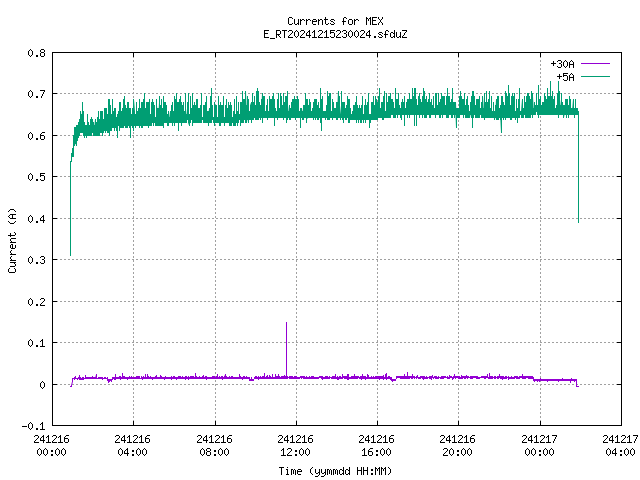
Task: Click the 241217 00:00 x-axis tick label
Action: click(x=540, y=446)
